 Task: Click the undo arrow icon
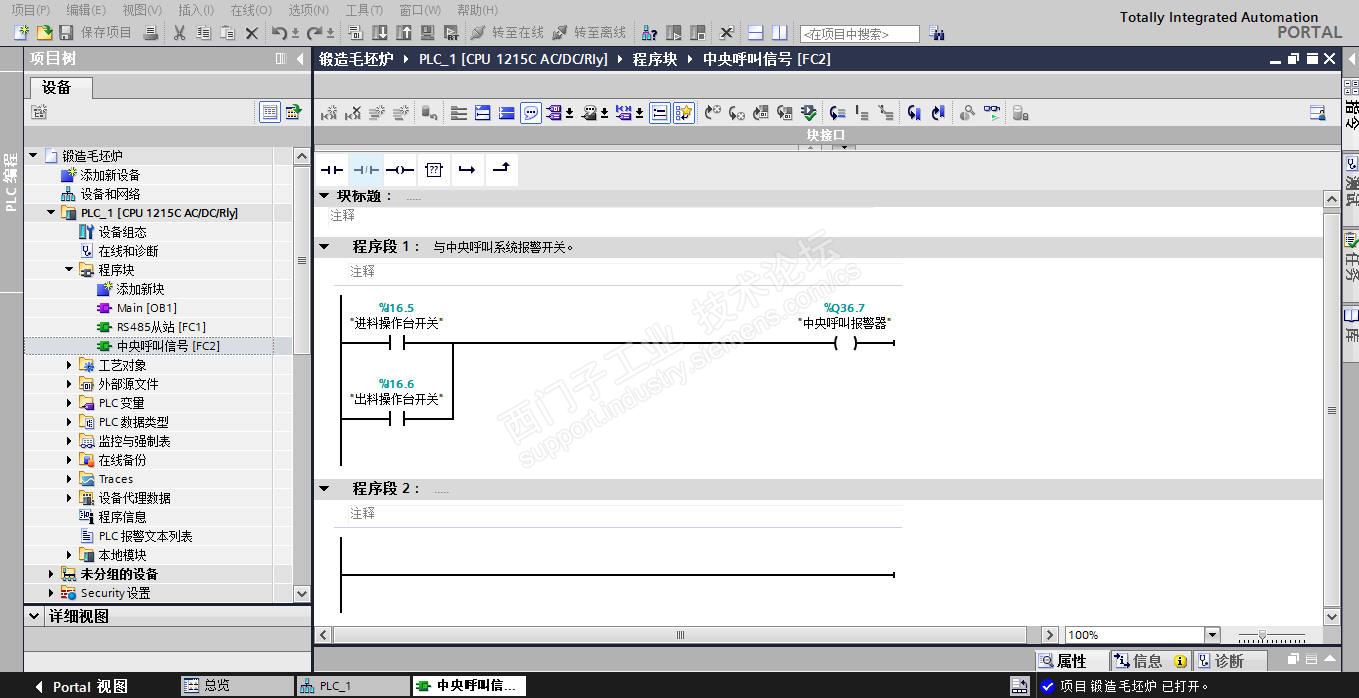[x=280, y=33]
